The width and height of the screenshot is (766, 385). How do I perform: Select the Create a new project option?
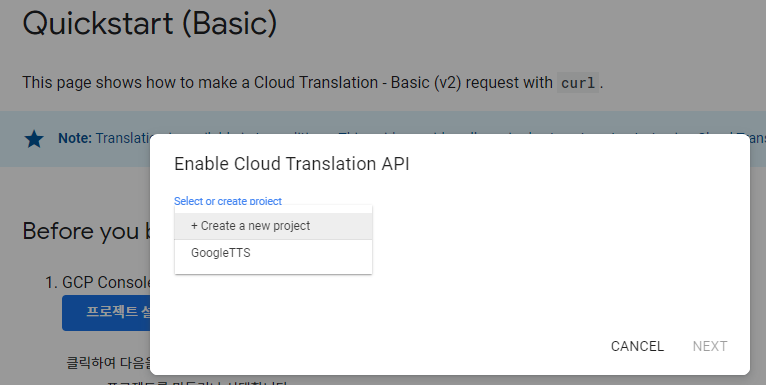[273, 226]
